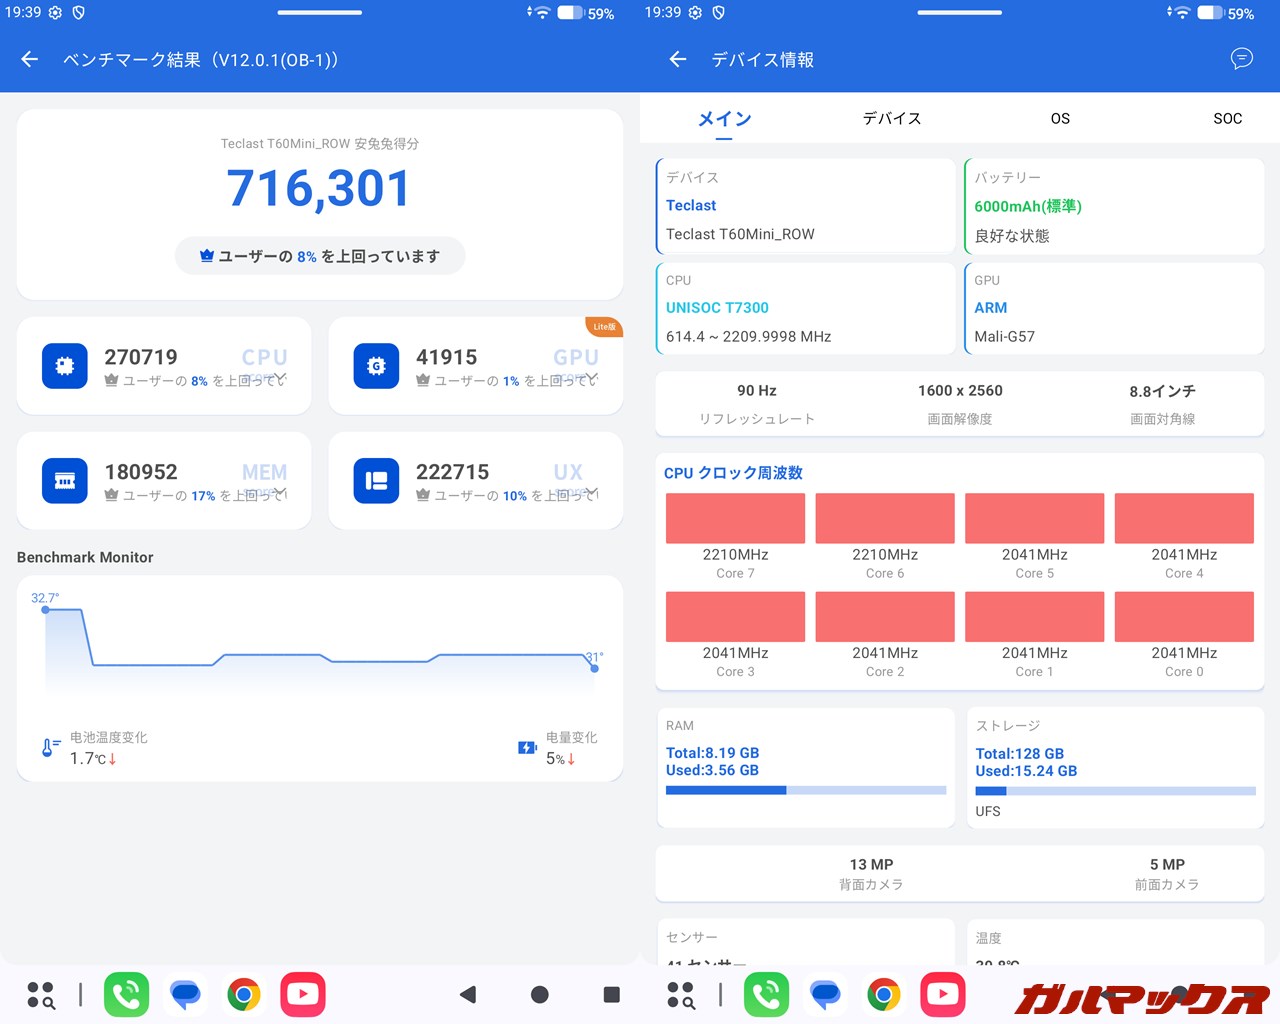
Task: Expand the MEM score details chevron
Action: (281, 492)
